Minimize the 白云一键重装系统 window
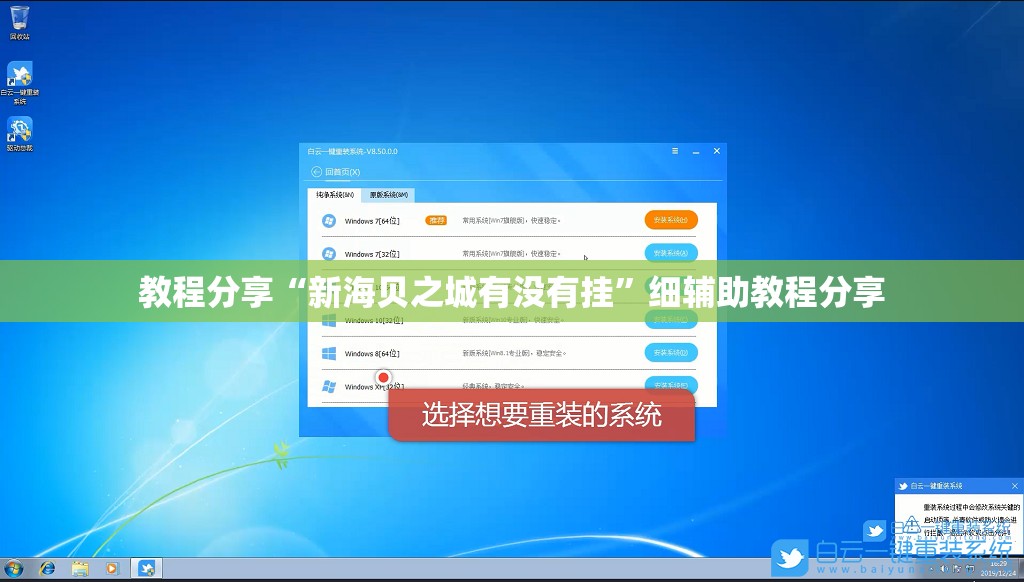 pos(696,152)
